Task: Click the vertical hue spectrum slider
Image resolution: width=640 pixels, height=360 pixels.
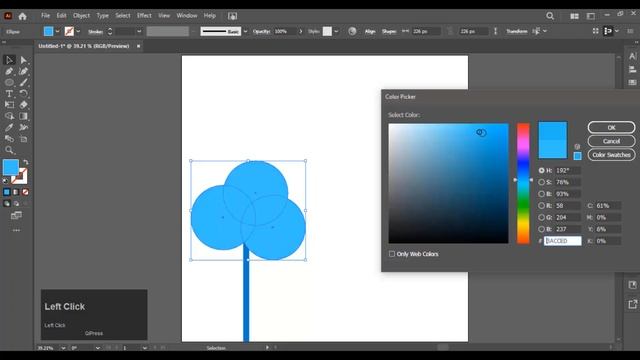Action: (523, 184)
